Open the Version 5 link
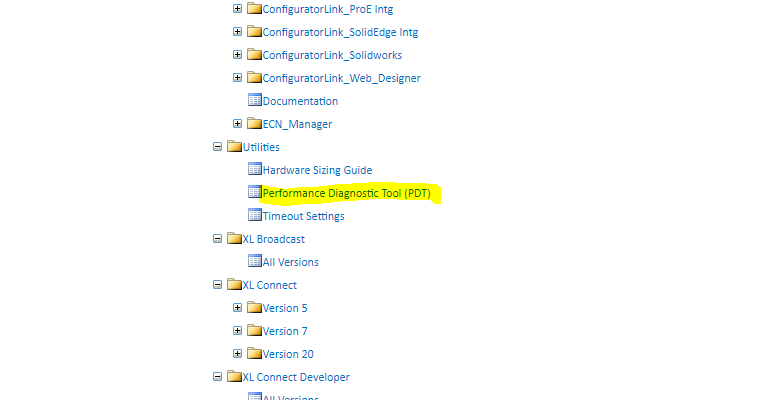Image resolution: width=779 pixels, height=400 pixels. pyautogui.click(x=285, y=308)
